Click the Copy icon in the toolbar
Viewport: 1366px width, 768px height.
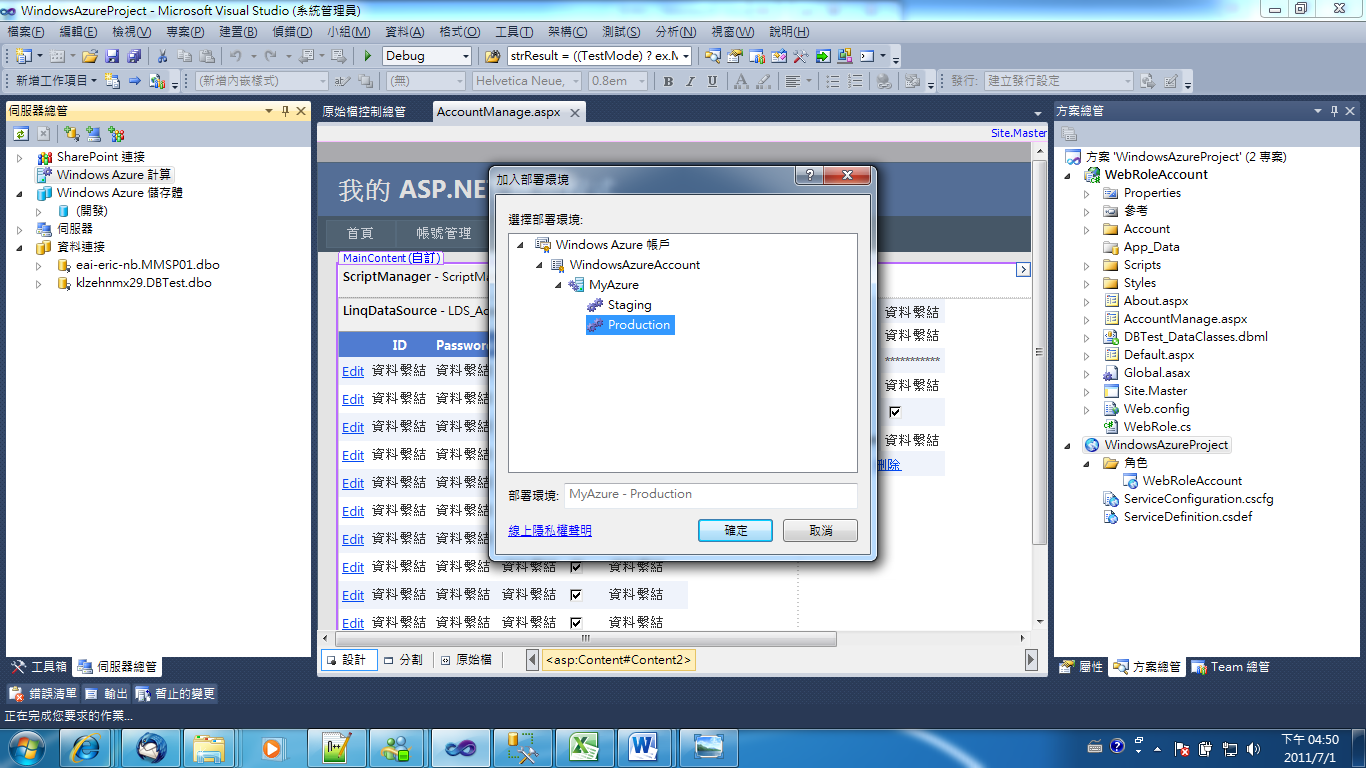(184, 56)
